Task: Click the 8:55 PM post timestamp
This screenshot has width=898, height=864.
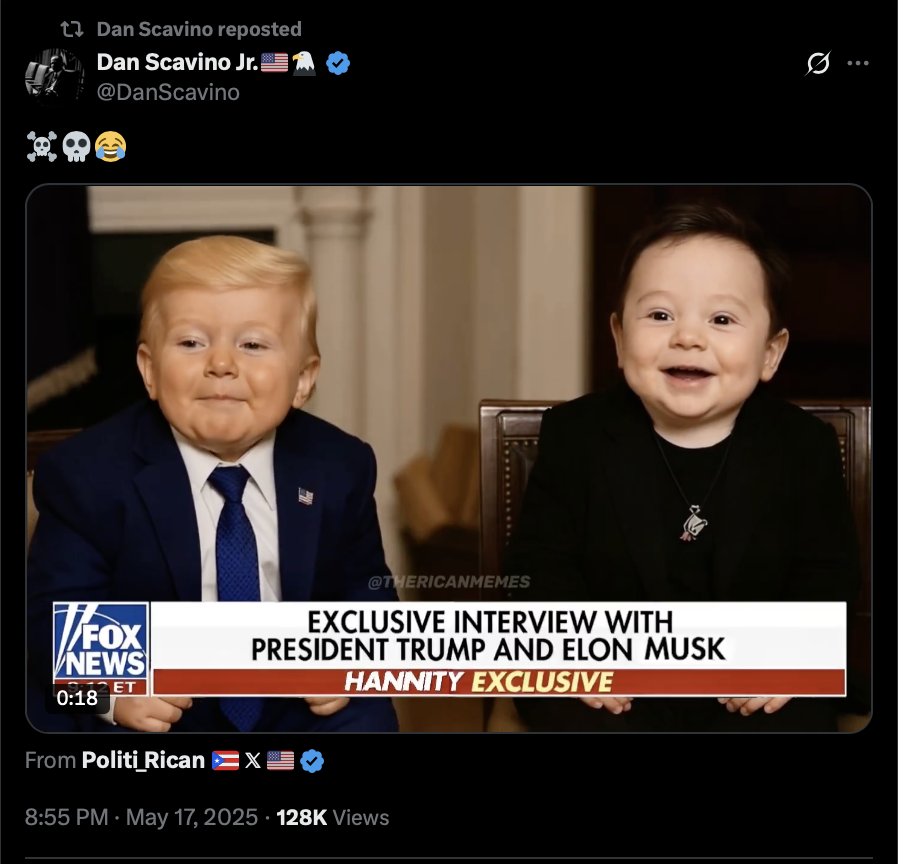Action: pyautogui.click(x=66, y=817)
